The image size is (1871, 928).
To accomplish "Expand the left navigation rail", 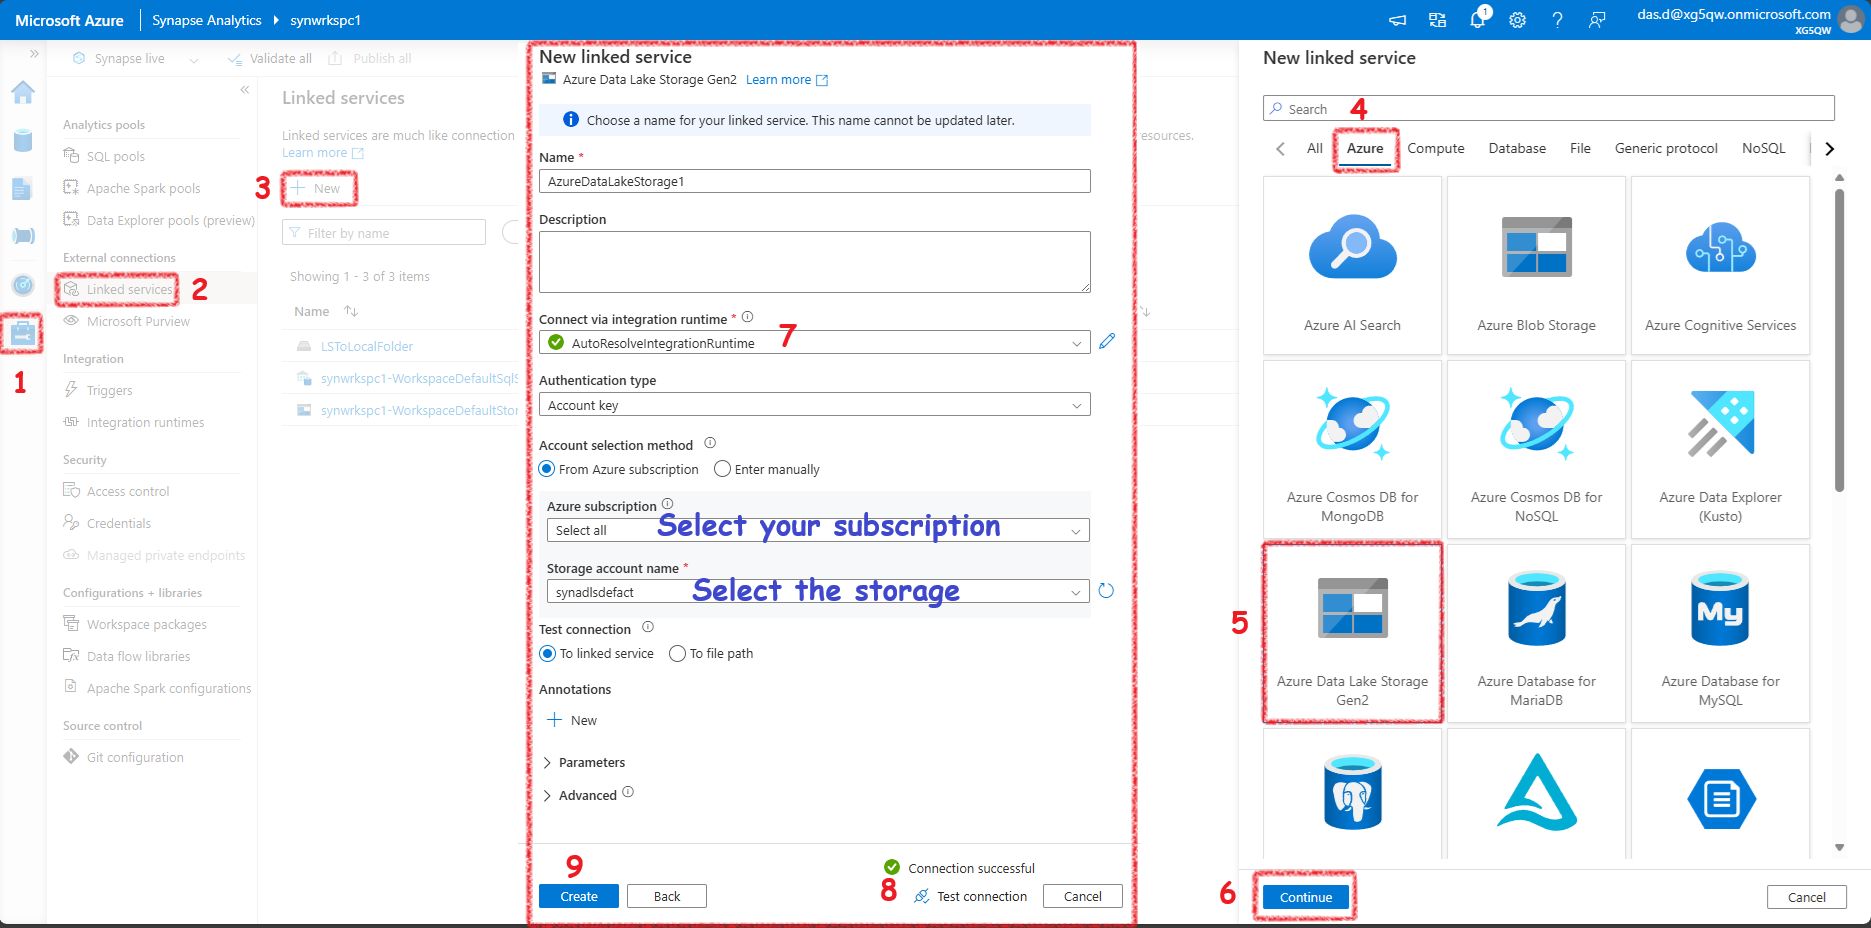I will coord(34,54).
